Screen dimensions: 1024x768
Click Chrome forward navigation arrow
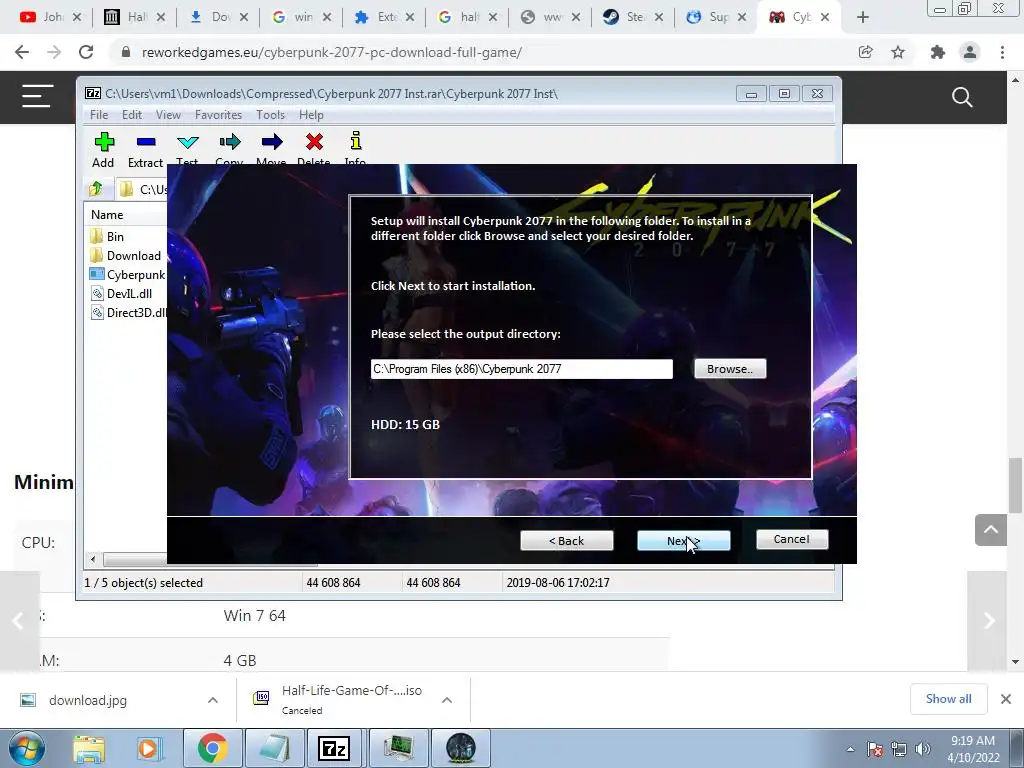pyautogui.click(x=54, y=52)
